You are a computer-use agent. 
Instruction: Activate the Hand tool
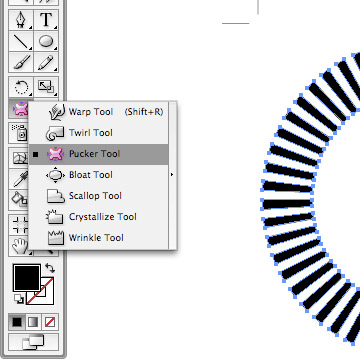coord(19,246)
